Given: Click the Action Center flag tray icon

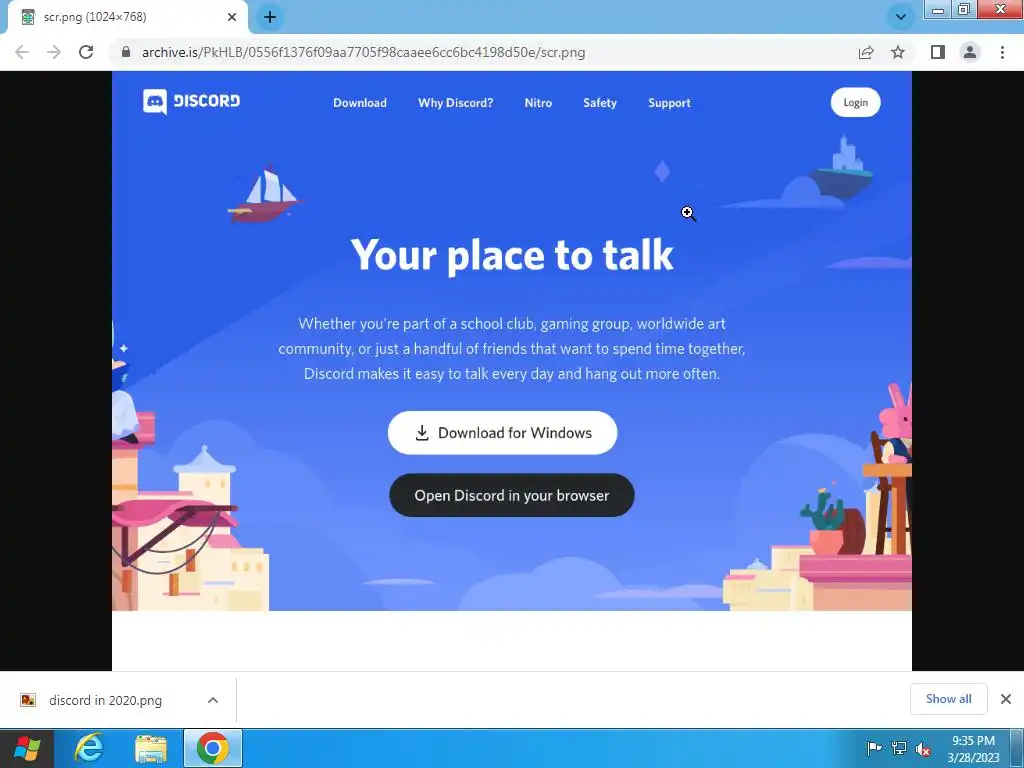Looking at the screenshot, I should [874, 748].
